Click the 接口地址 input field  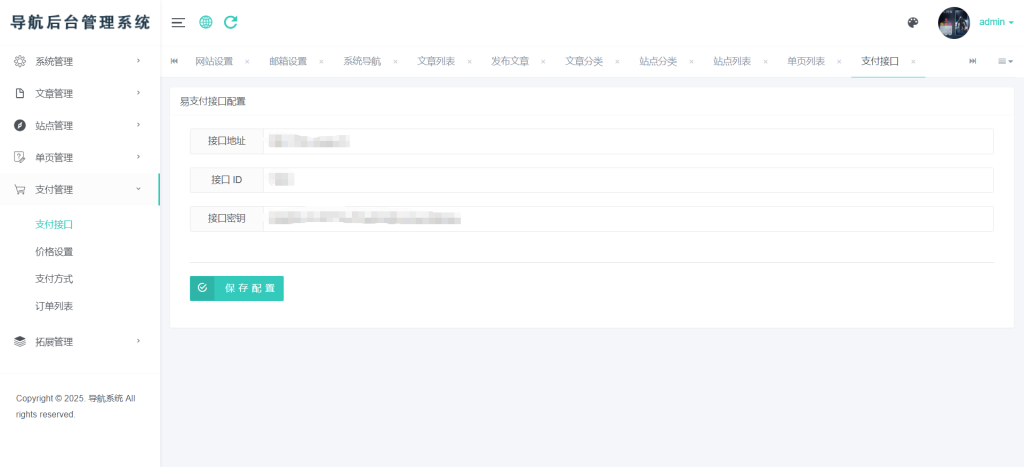click(x=627, y=141)
